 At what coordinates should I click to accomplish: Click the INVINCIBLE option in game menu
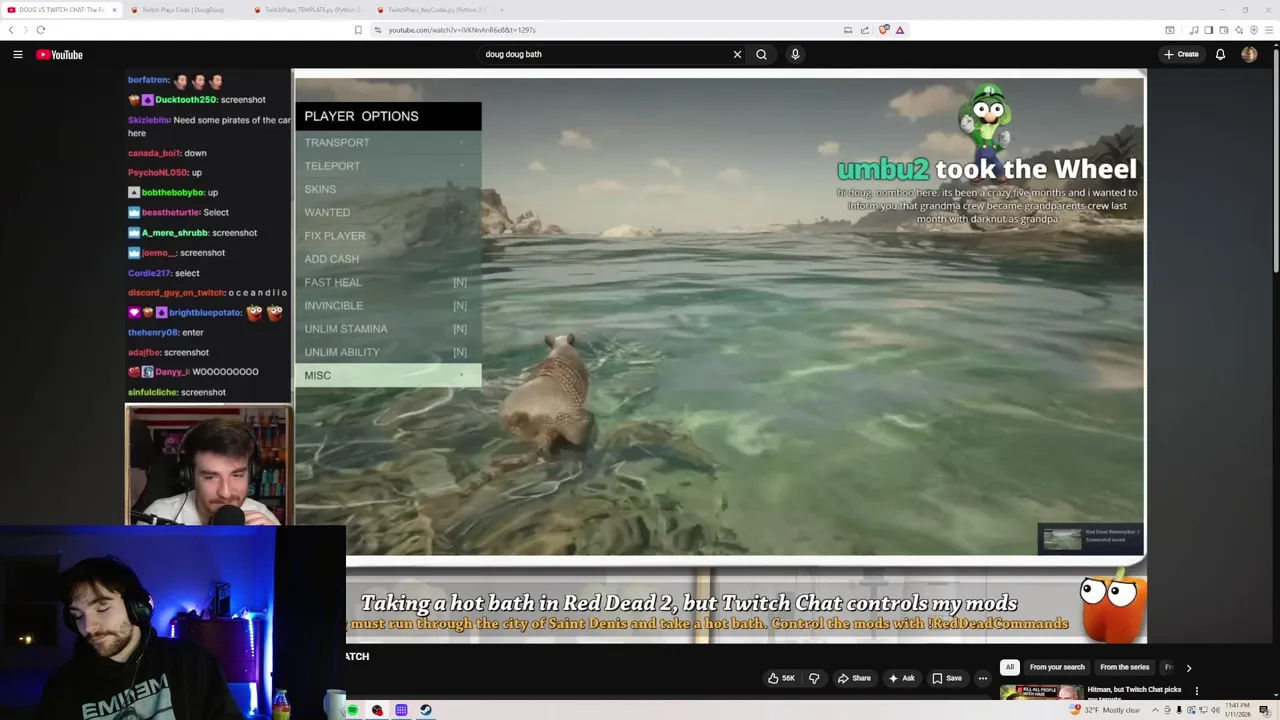coord(388,306)
